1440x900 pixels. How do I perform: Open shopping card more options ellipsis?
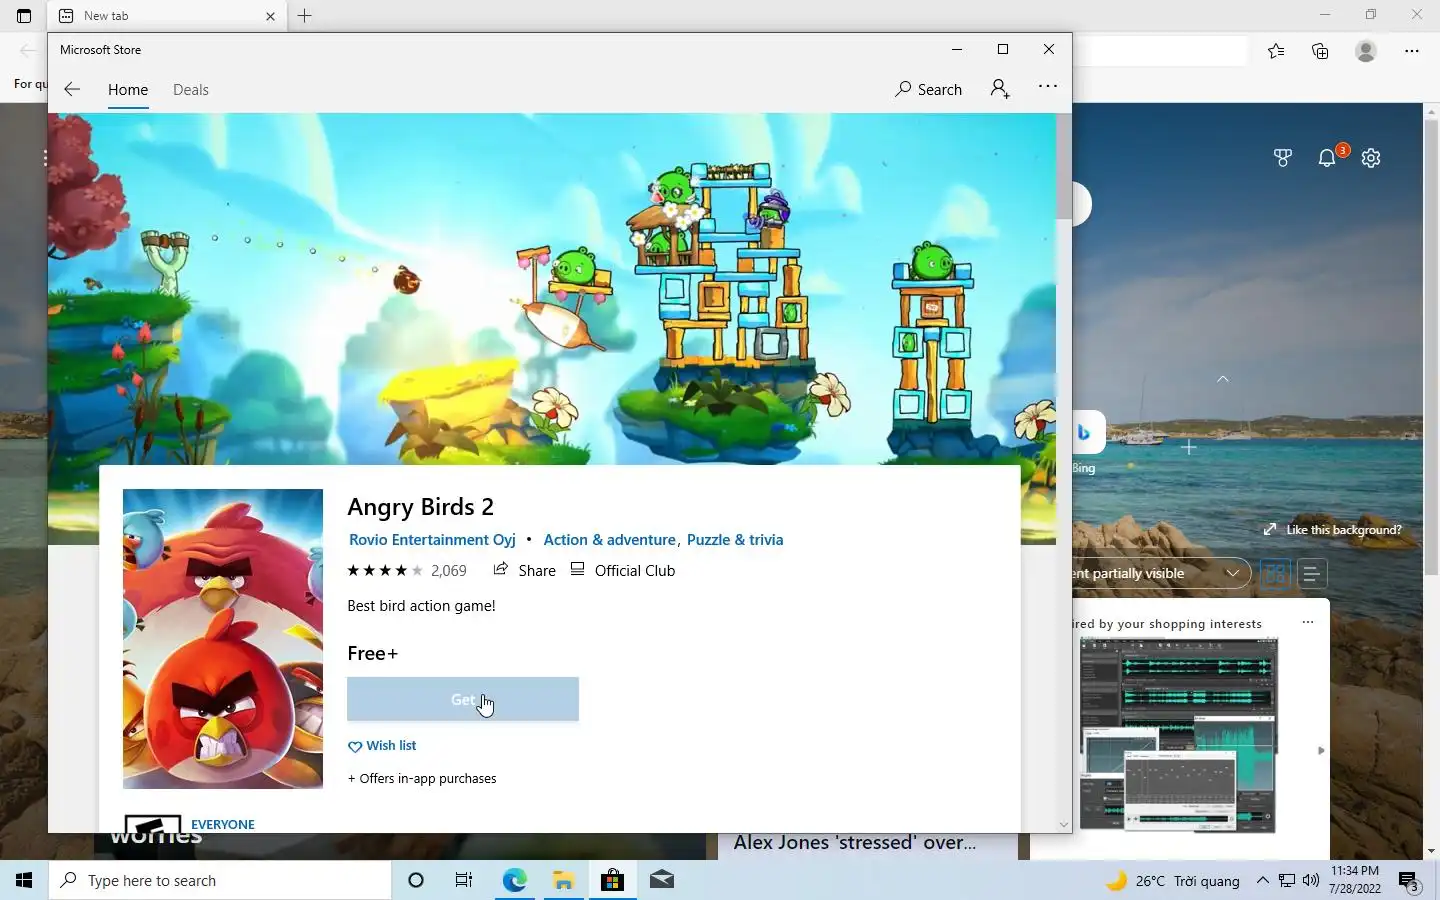tap(1308, 622)
